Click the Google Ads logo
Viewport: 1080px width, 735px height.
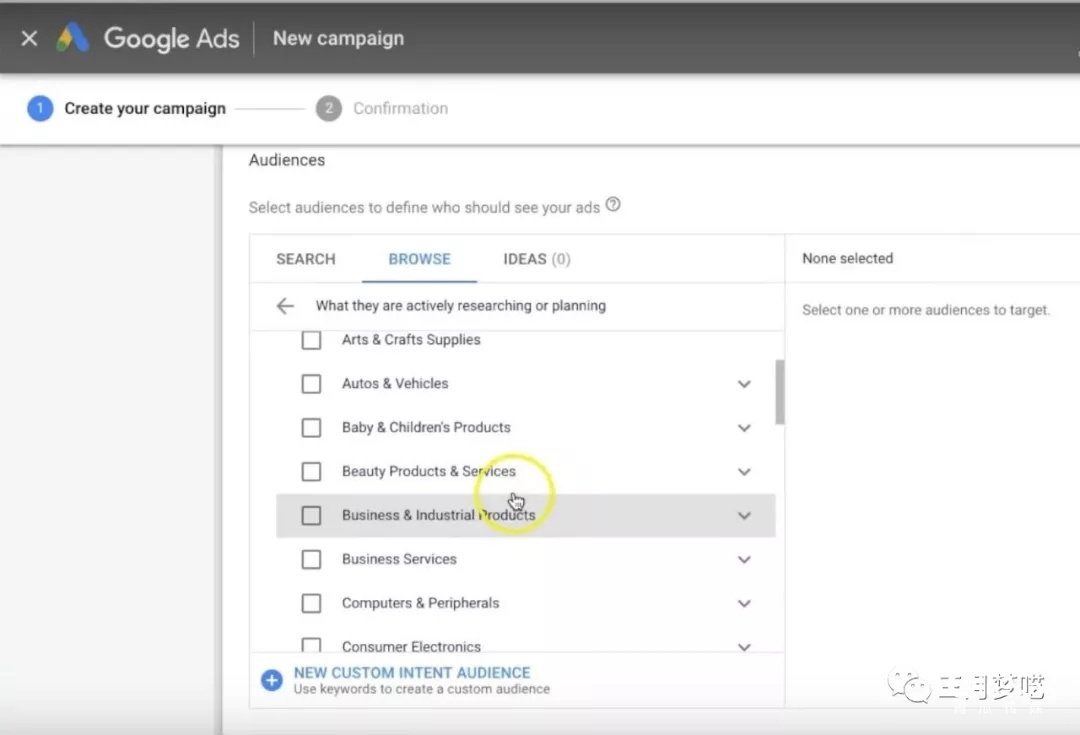coord(74,38)
